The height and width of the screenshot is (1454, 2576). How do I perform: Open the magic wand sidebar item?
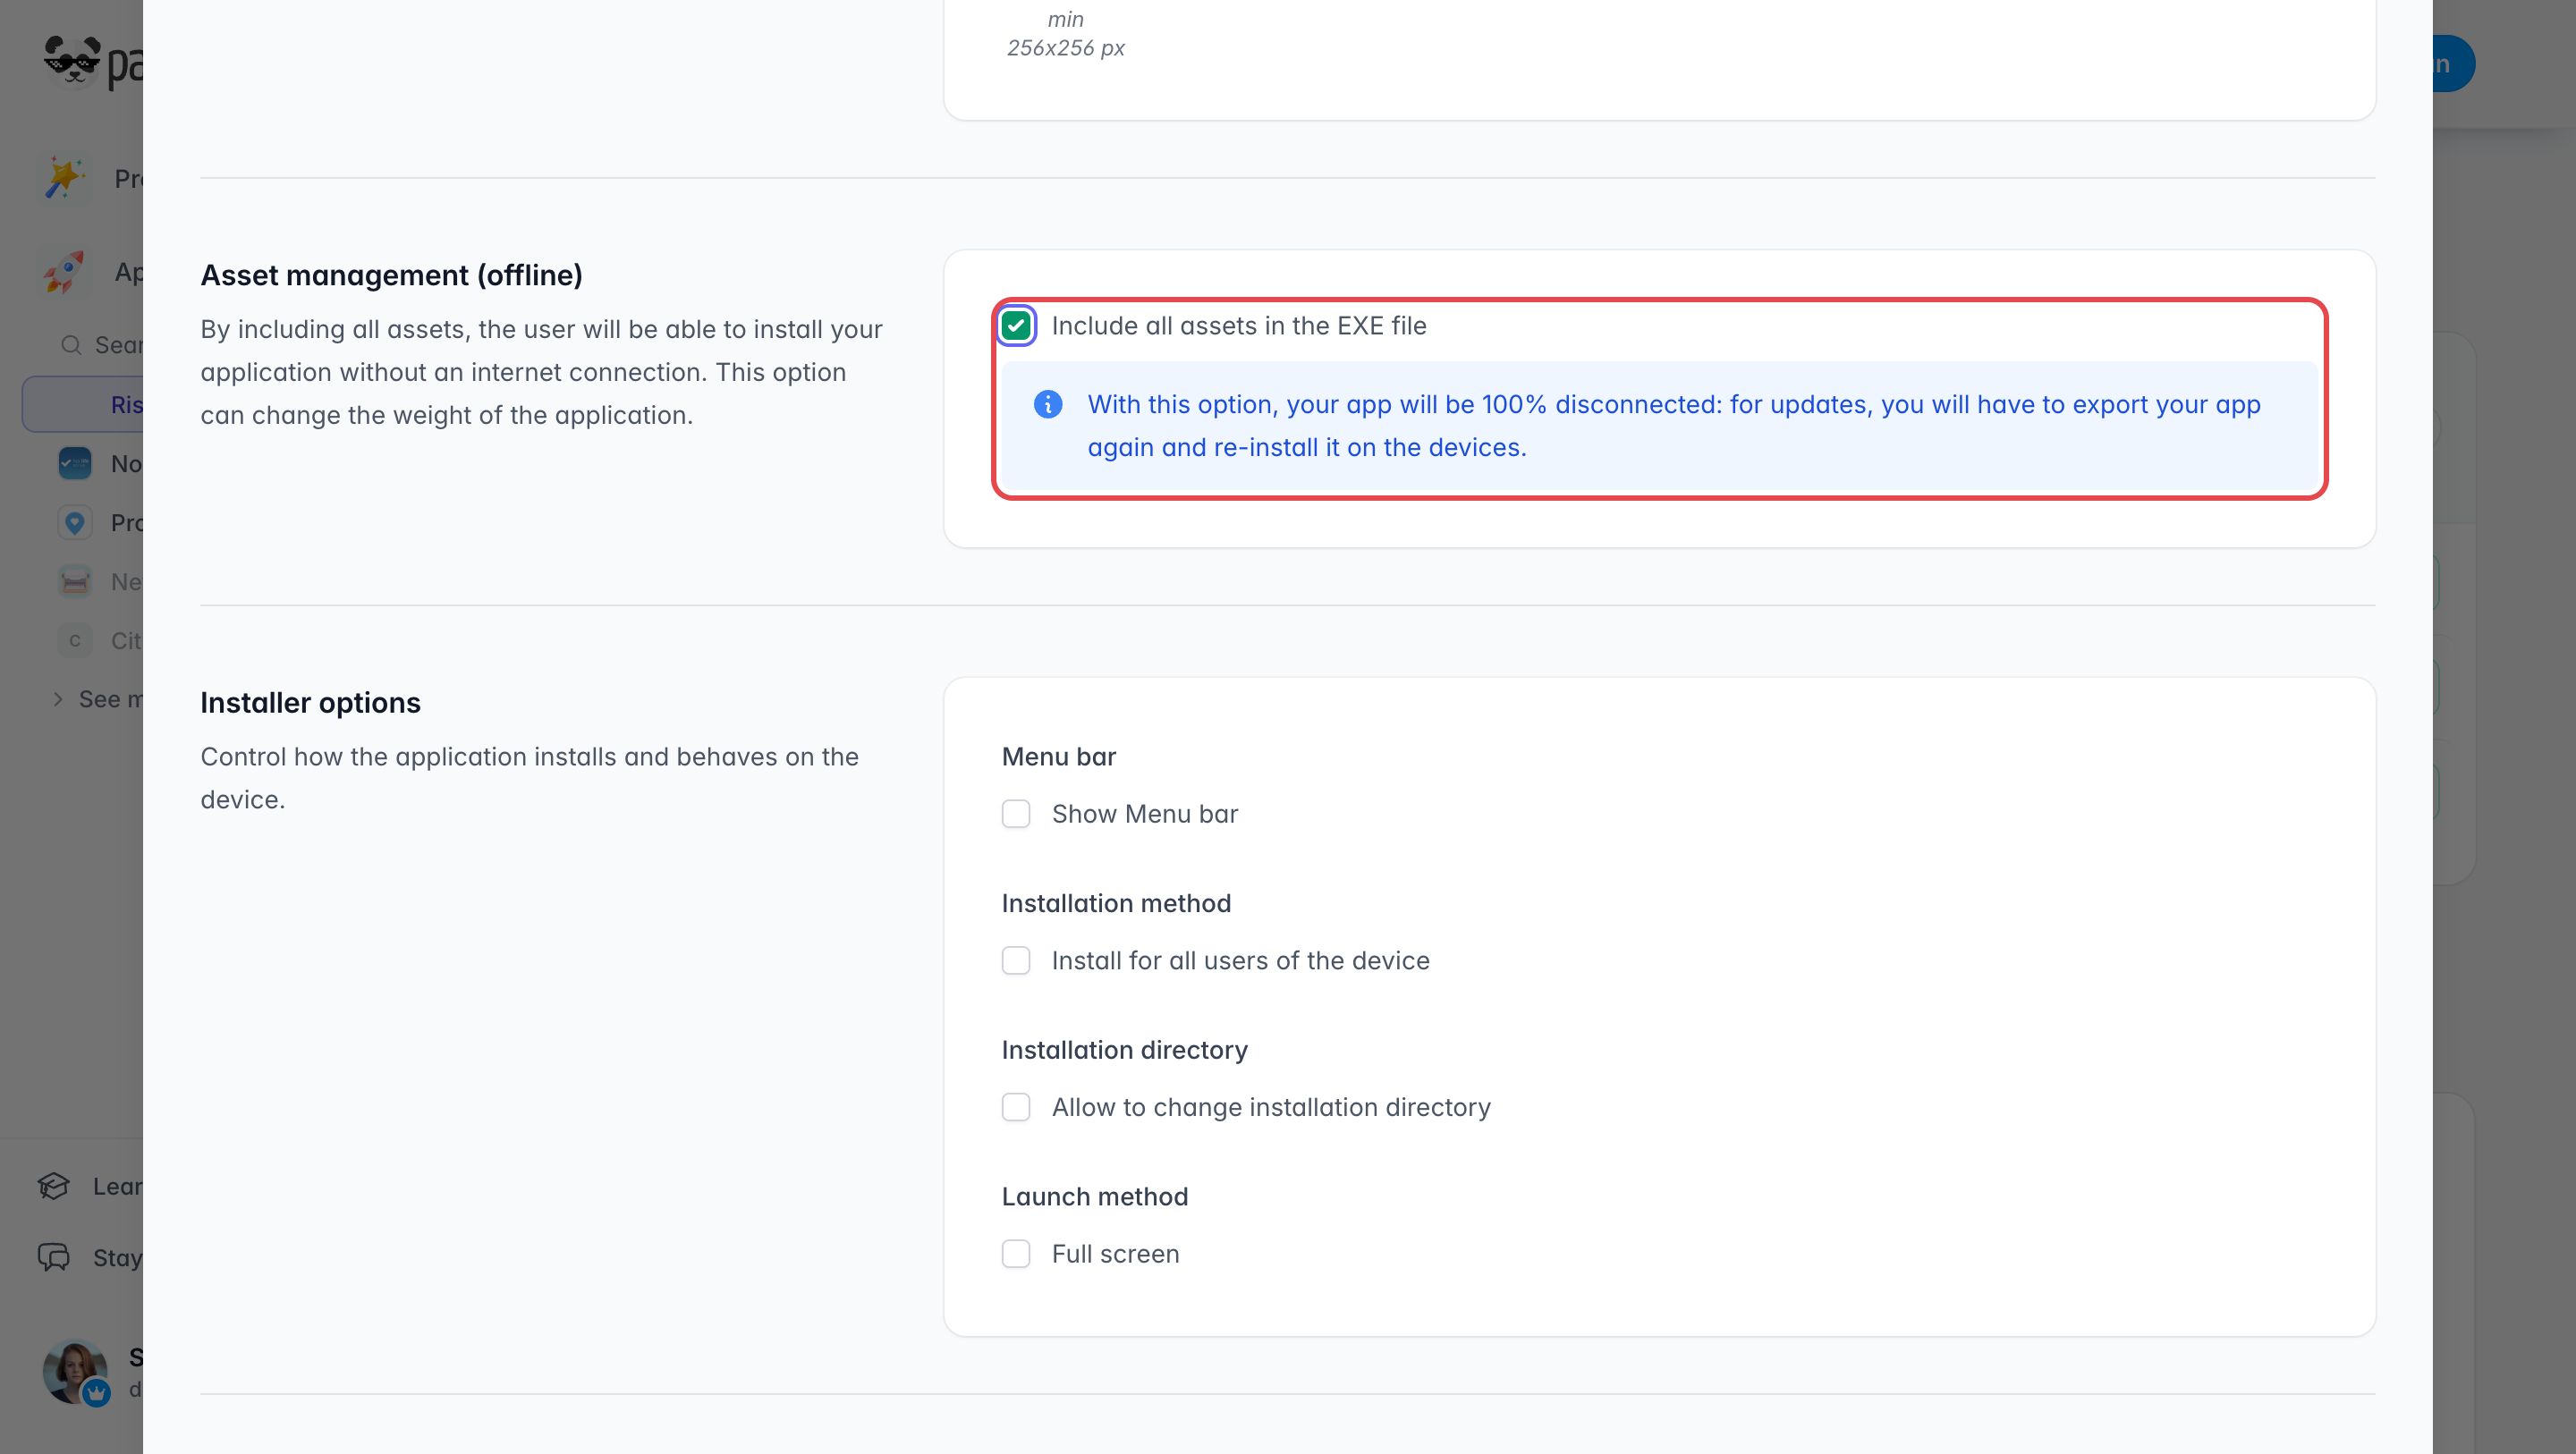65,179
